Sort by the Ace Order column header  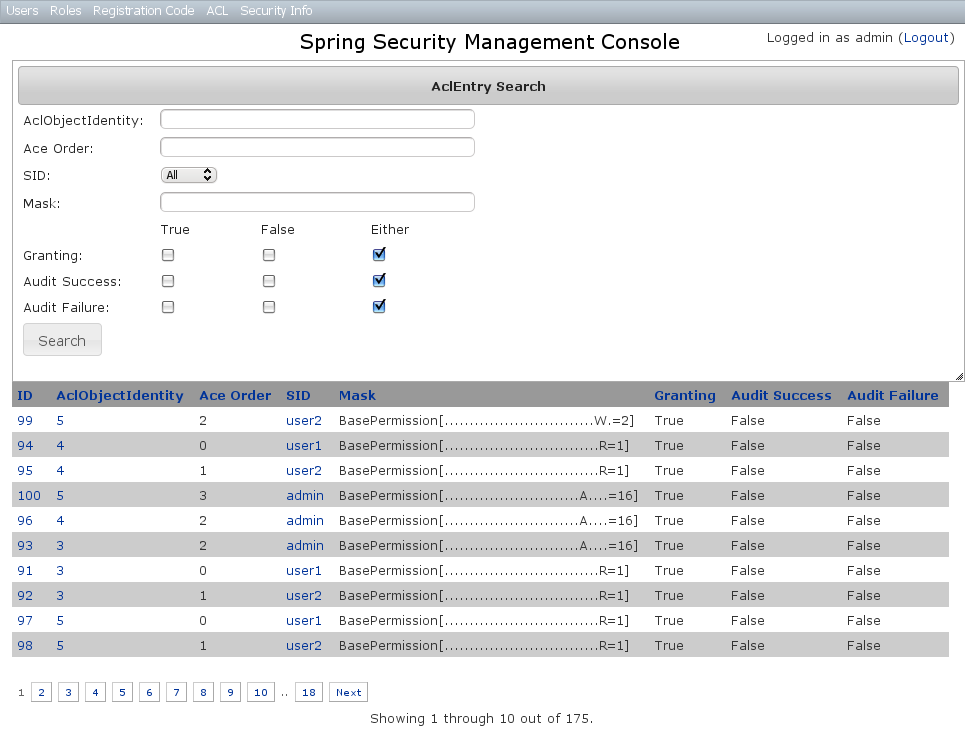click(x=235, y=396)
